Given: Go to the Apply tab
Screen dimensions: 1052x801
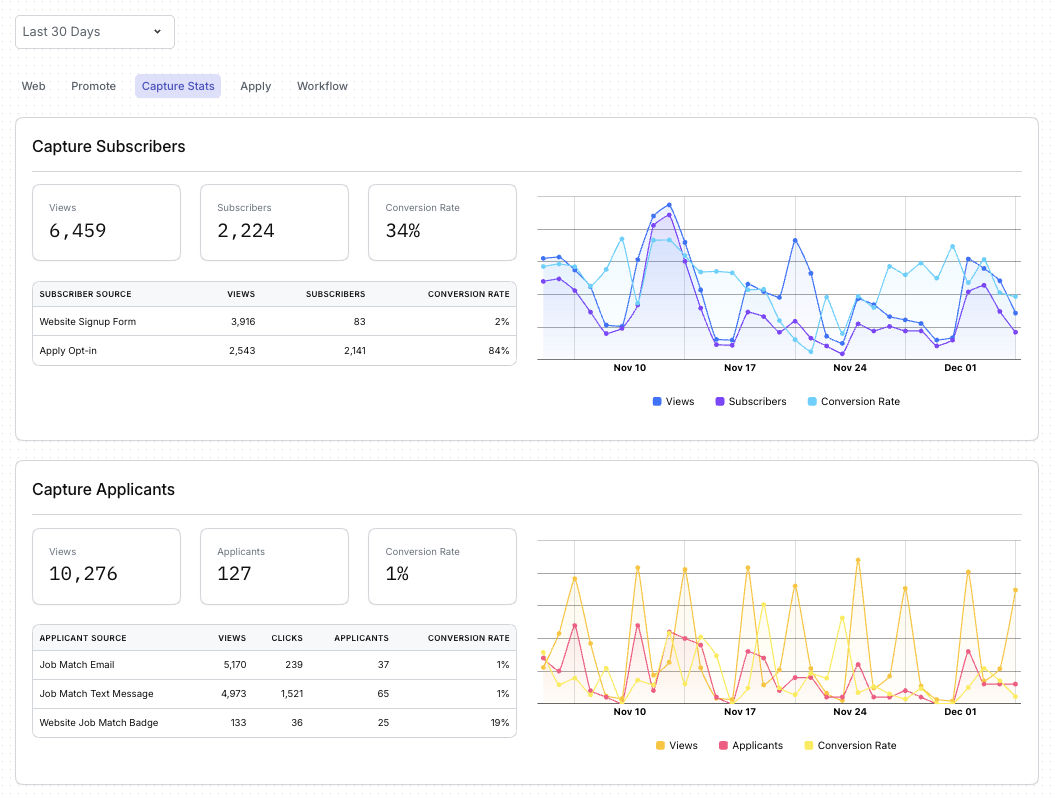Looking at the screenshot, I should [x=255, y=86].
